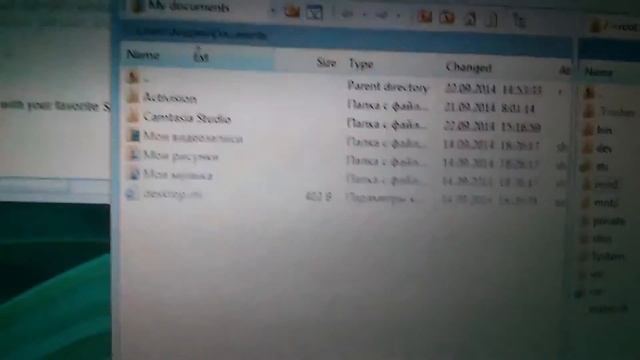Click the parent directory toolbar icon
The width and height of the screenshot is (640, 360).
(x=424, y=16)
